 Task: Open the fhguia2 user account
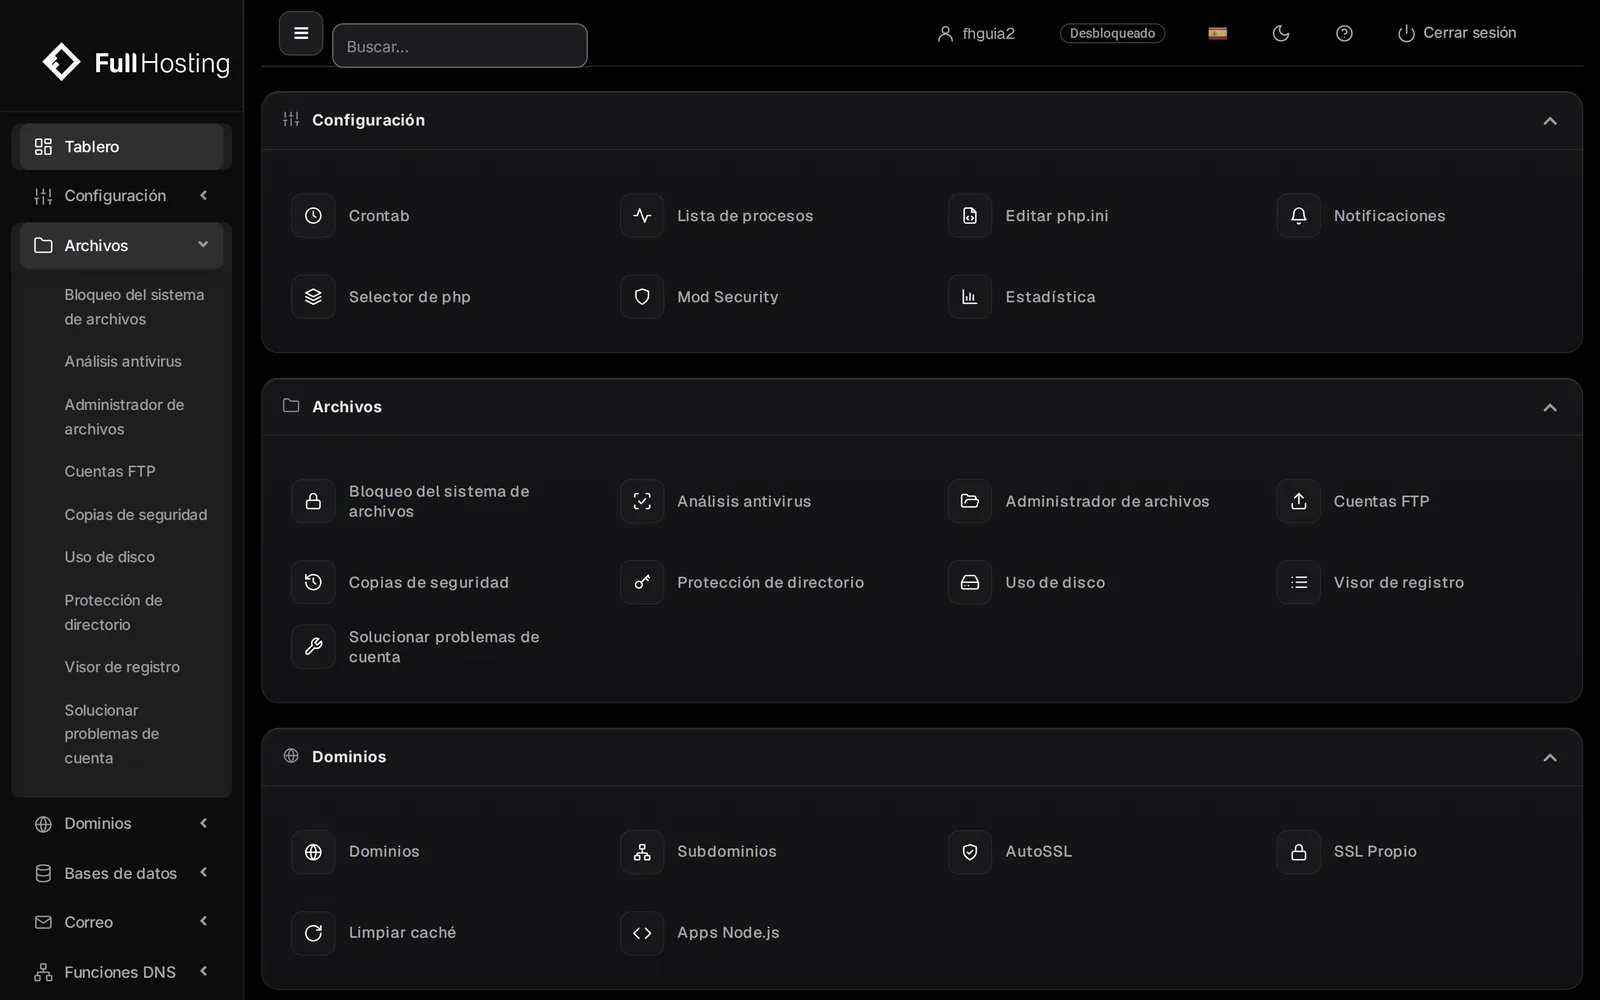pos(976,33)
